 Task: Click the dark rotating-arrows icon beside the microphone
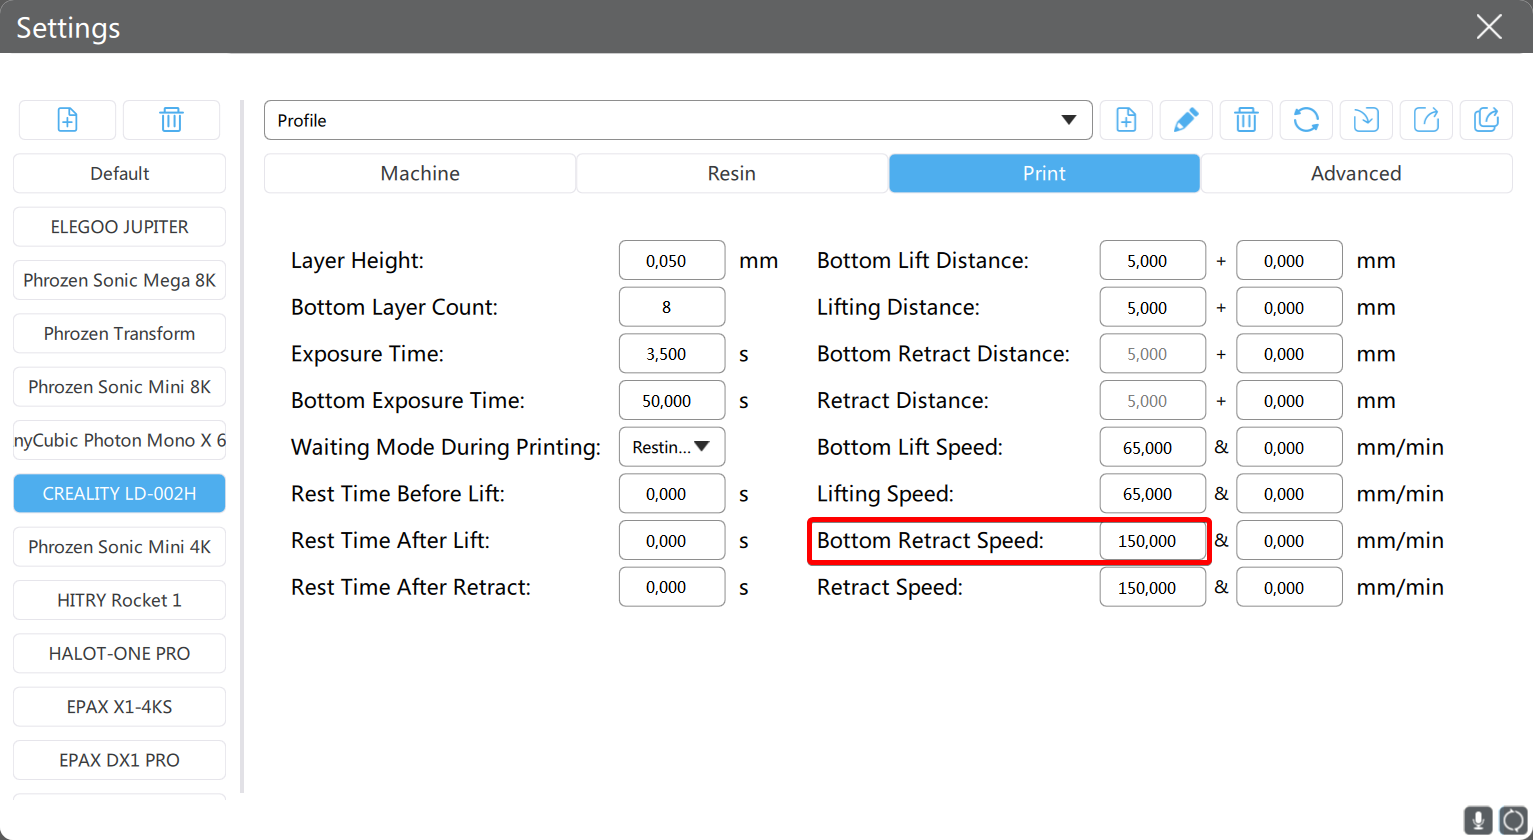1513,820
